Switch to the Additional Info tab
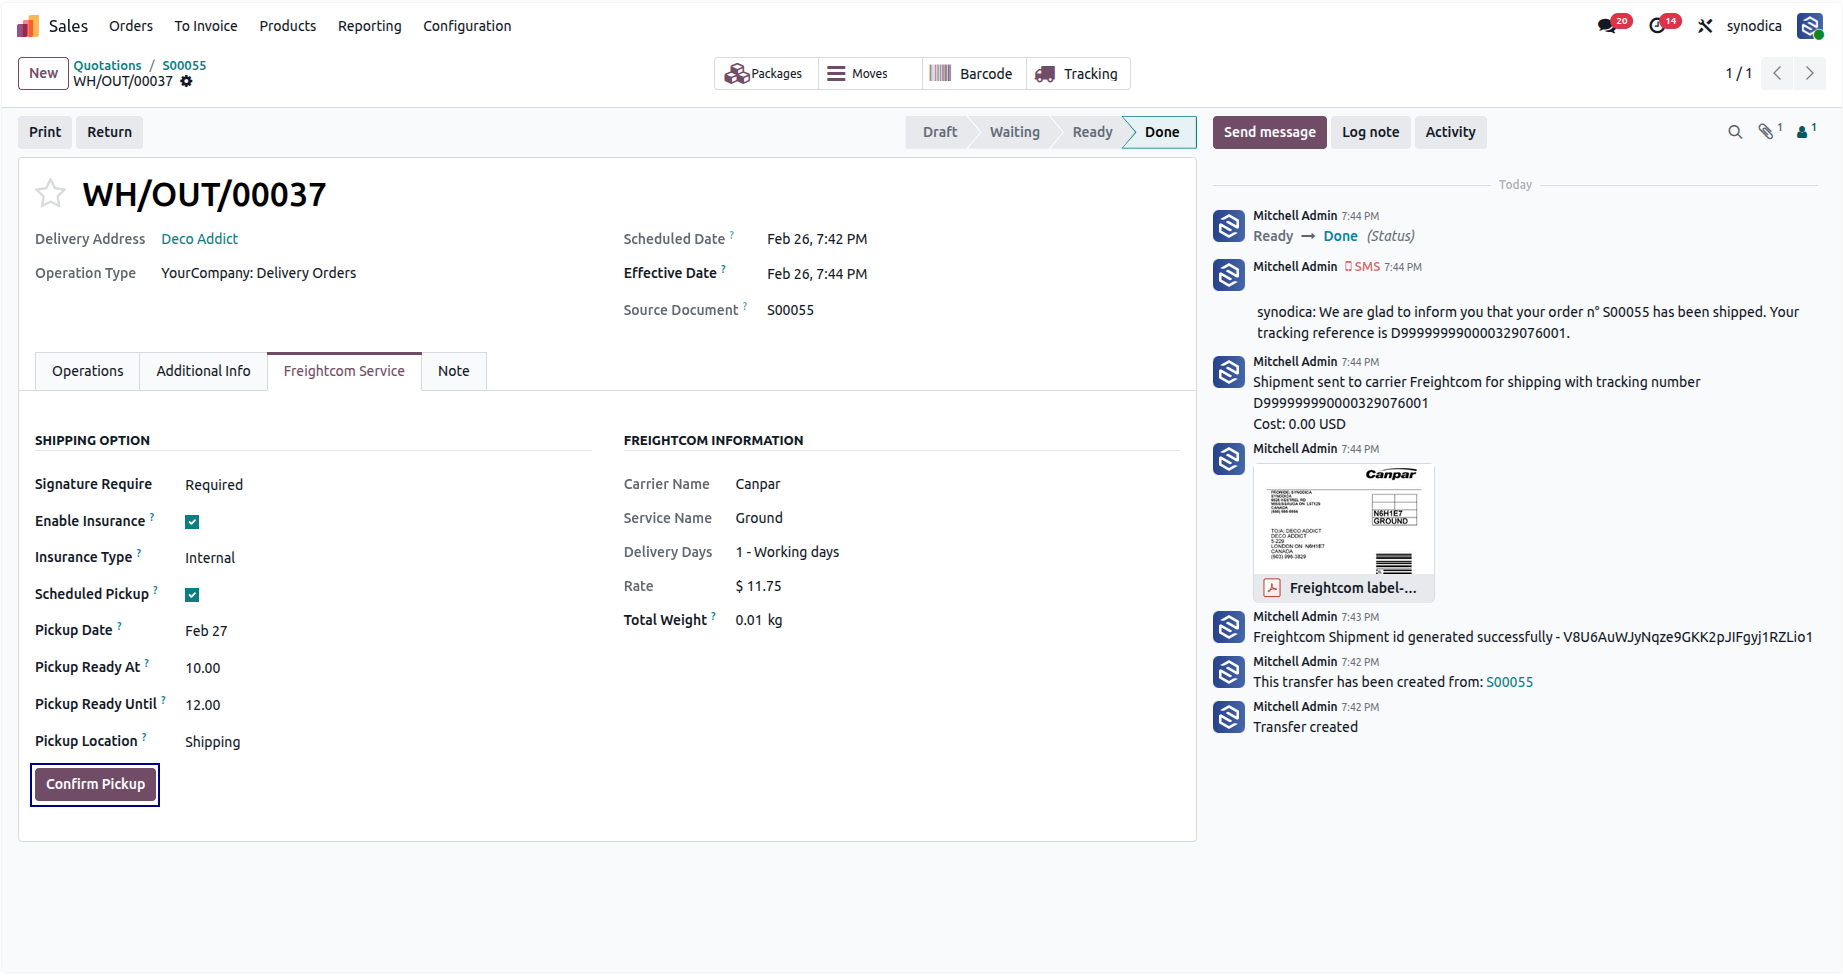The height and width of the screenshot is (976, 1843). pyautogui.click(x=203, y=371)
